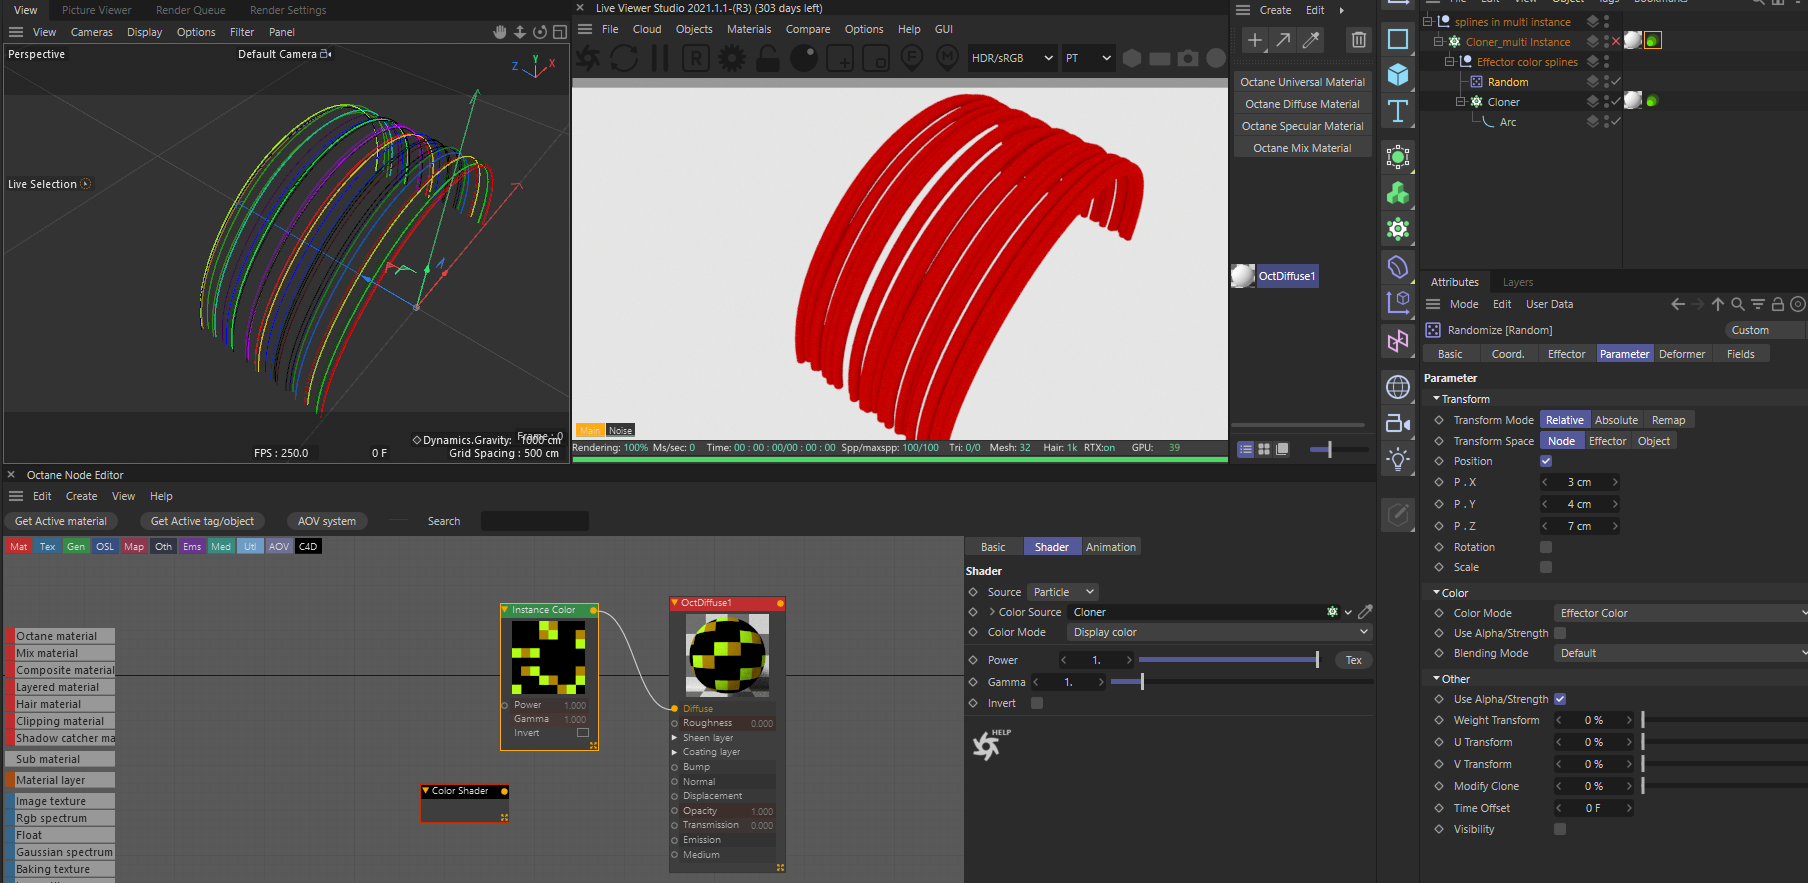Adjust the material thumbnail size slider
Viewport: 1808px width, 883px height.
pos(1338,450)
